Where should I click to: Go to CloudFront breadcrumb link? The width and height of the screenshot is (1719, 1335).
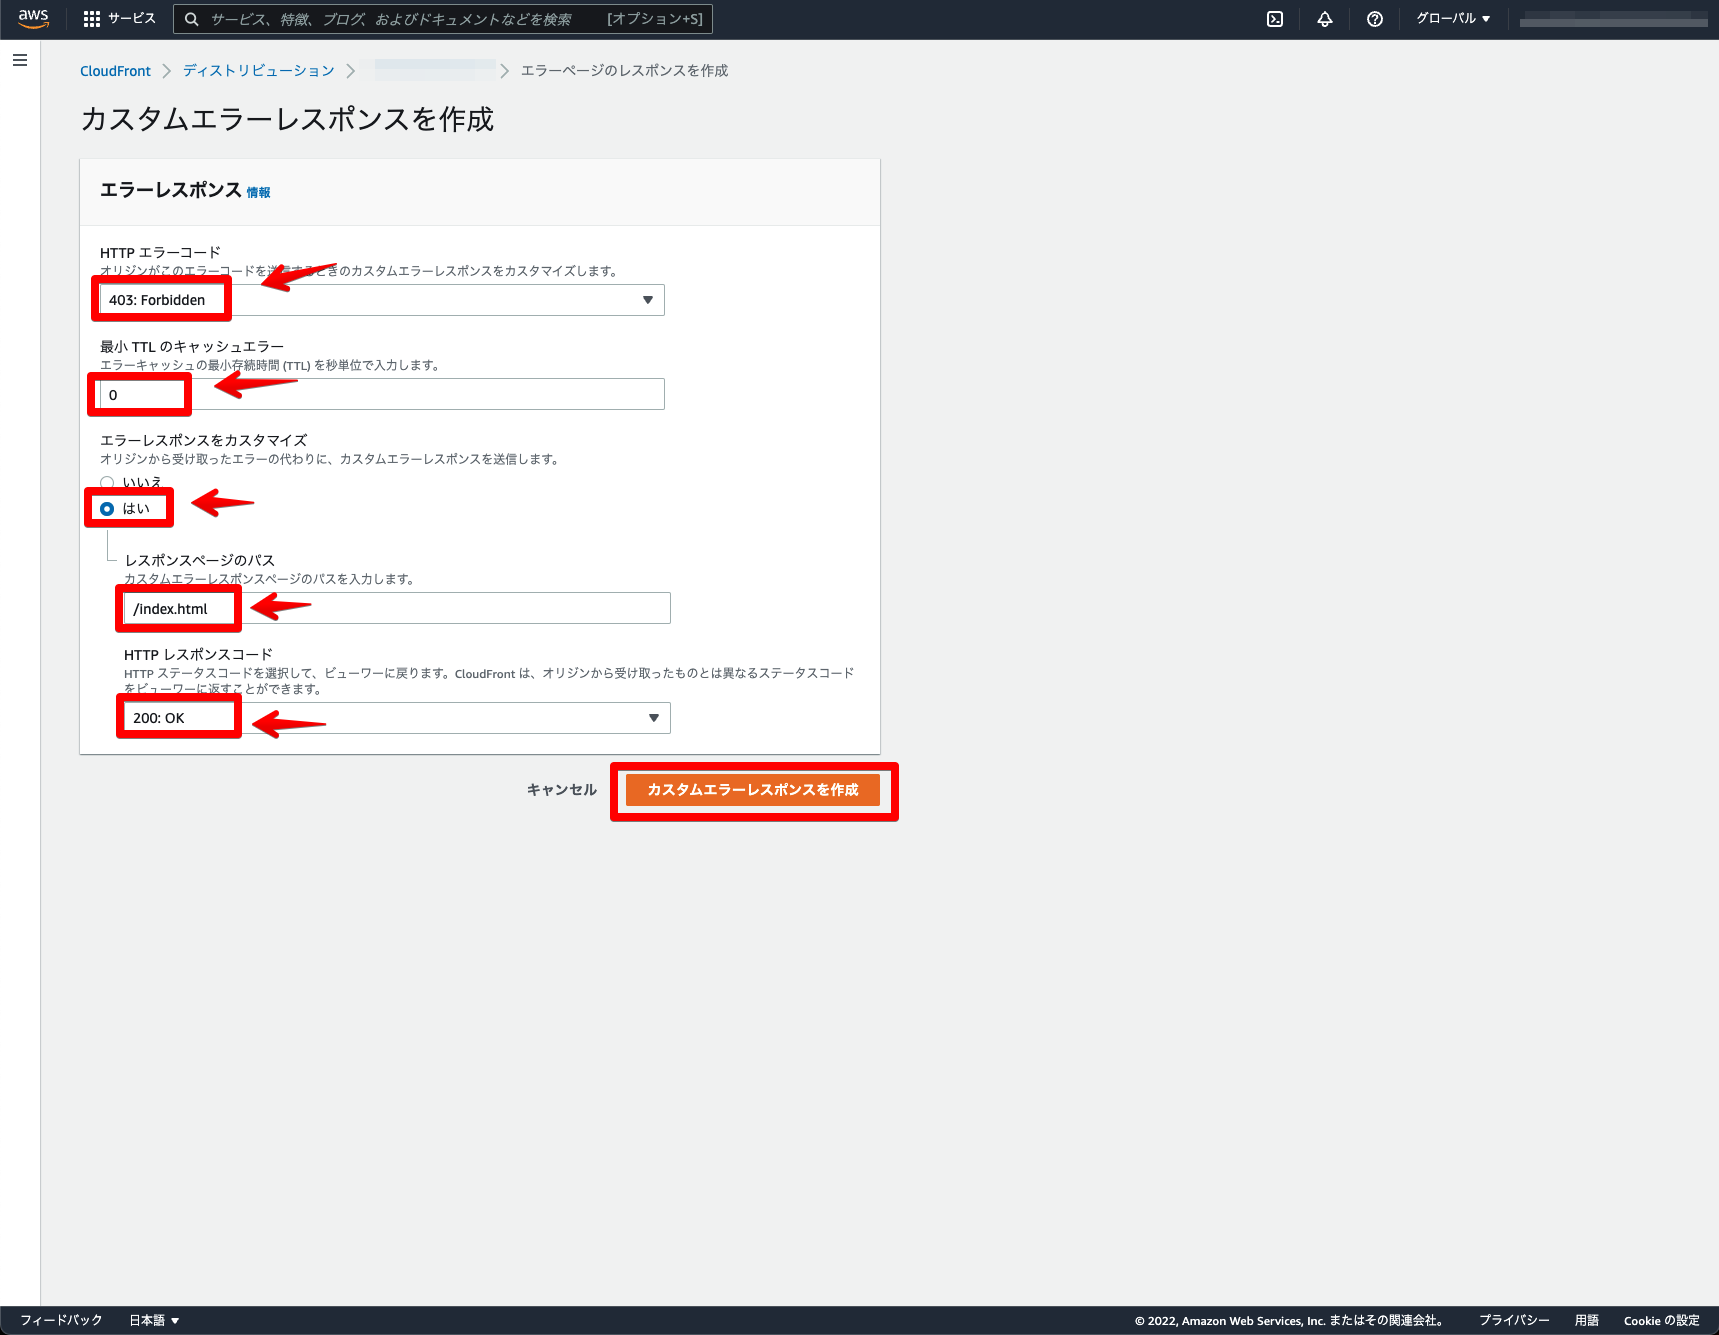[115, 71]
